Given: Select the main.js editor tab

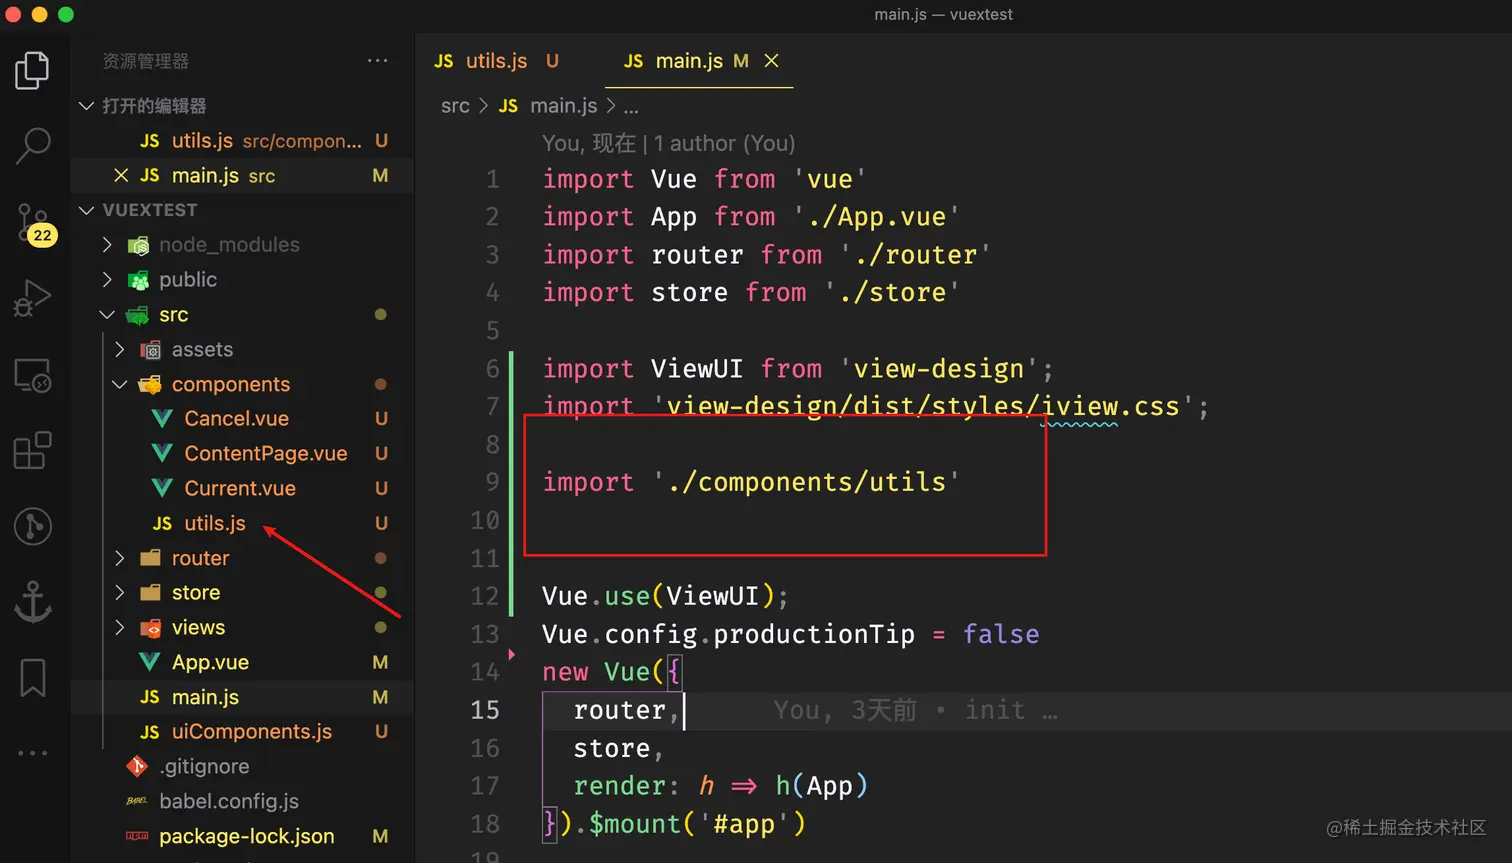Looking at the screenshot, I should [x=700, y=61].
